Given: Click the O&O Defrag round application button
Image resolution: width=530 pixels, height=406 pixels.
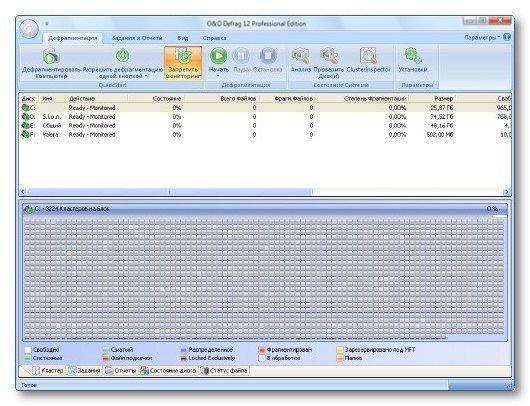Looking at the screenshot, I should point(29,29).
